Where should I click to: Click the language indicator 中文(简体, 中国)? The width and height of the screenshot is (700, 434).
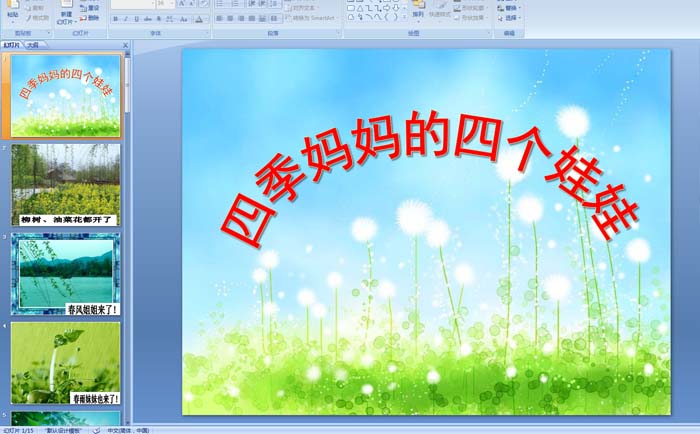(x=128, y=430)
